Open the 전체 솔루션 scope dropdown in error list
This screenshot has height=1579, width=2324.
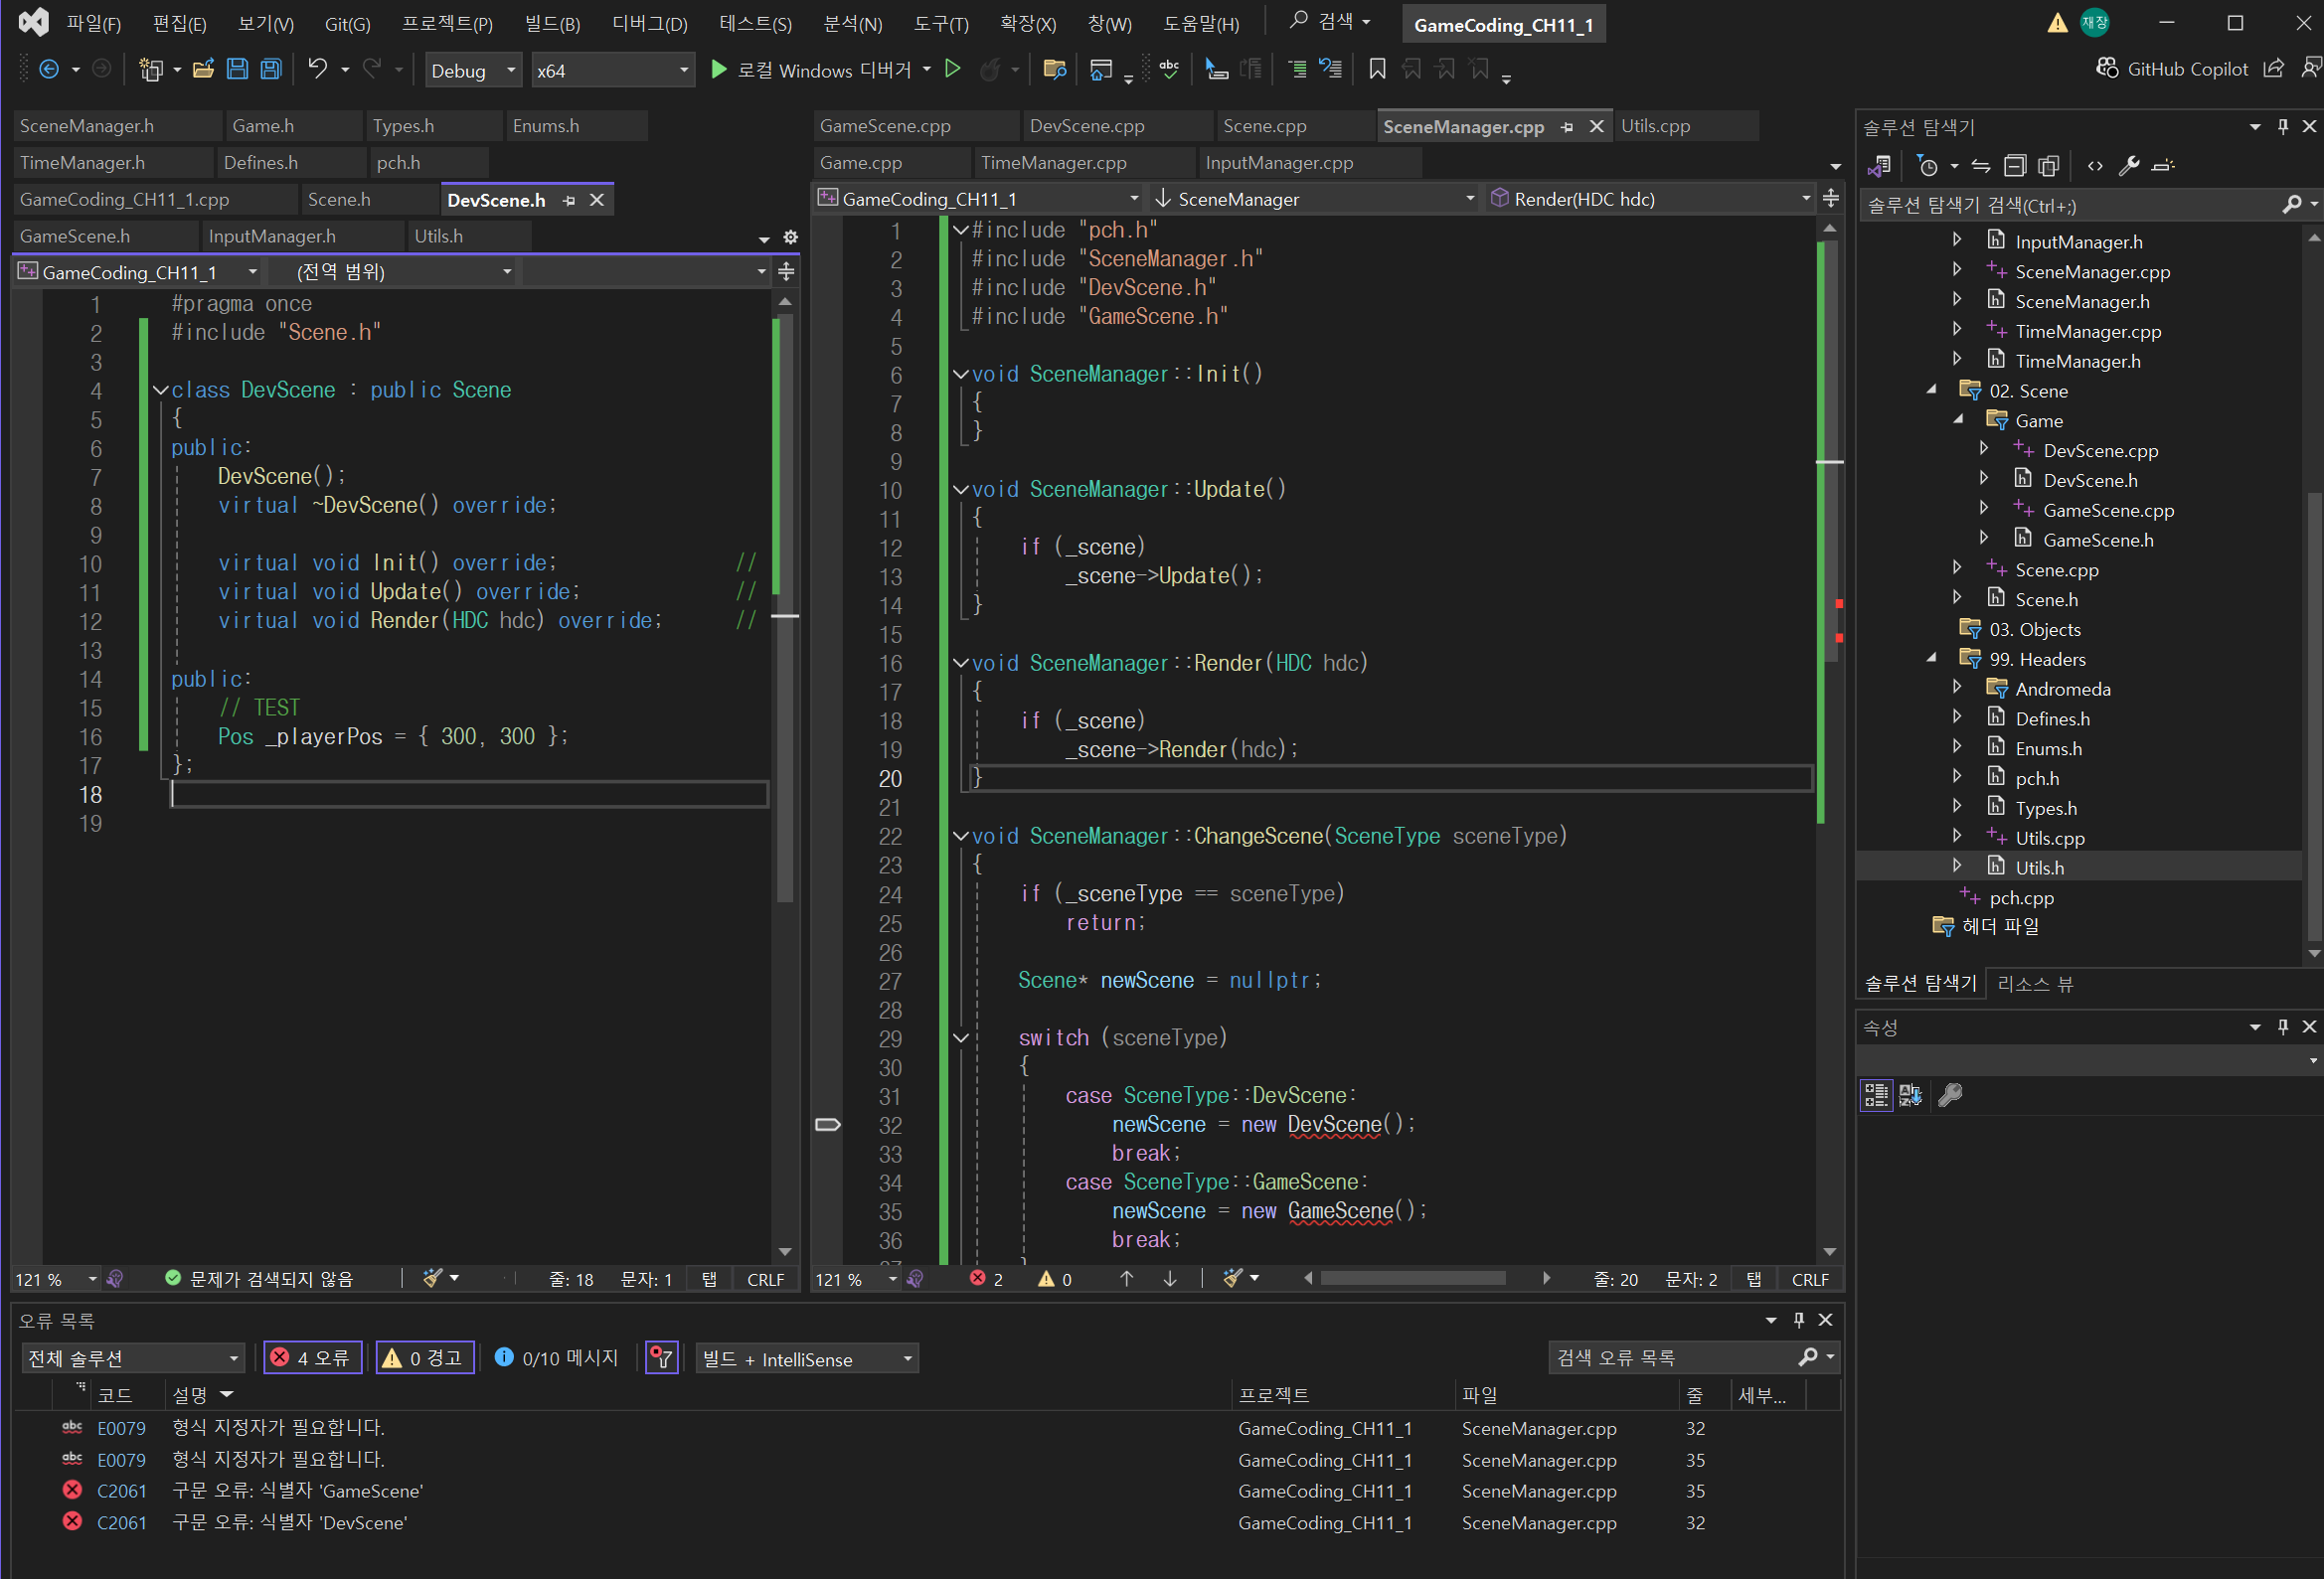tap(132, 1358)
